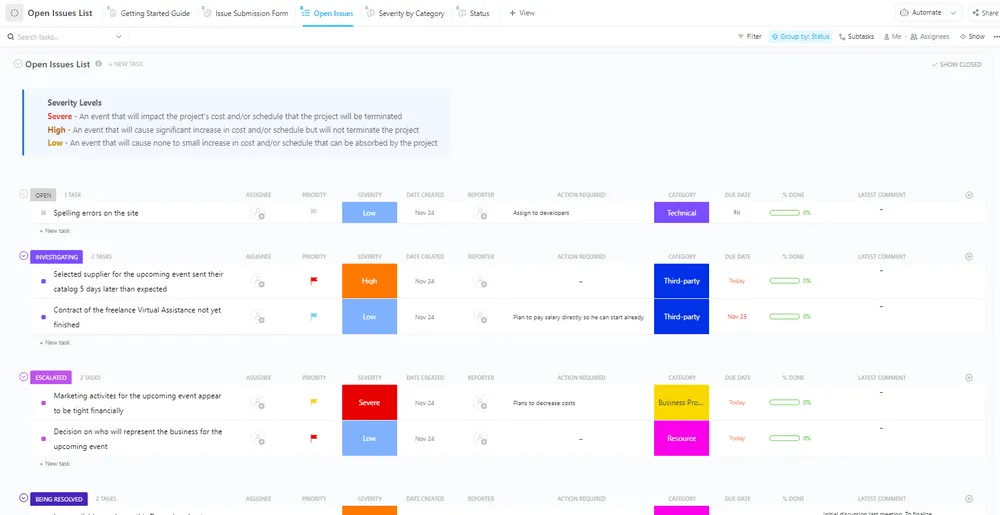The image size is (1000, 515).
Task: Click the info icon beside Open Issues List
Action: [98, 64]
